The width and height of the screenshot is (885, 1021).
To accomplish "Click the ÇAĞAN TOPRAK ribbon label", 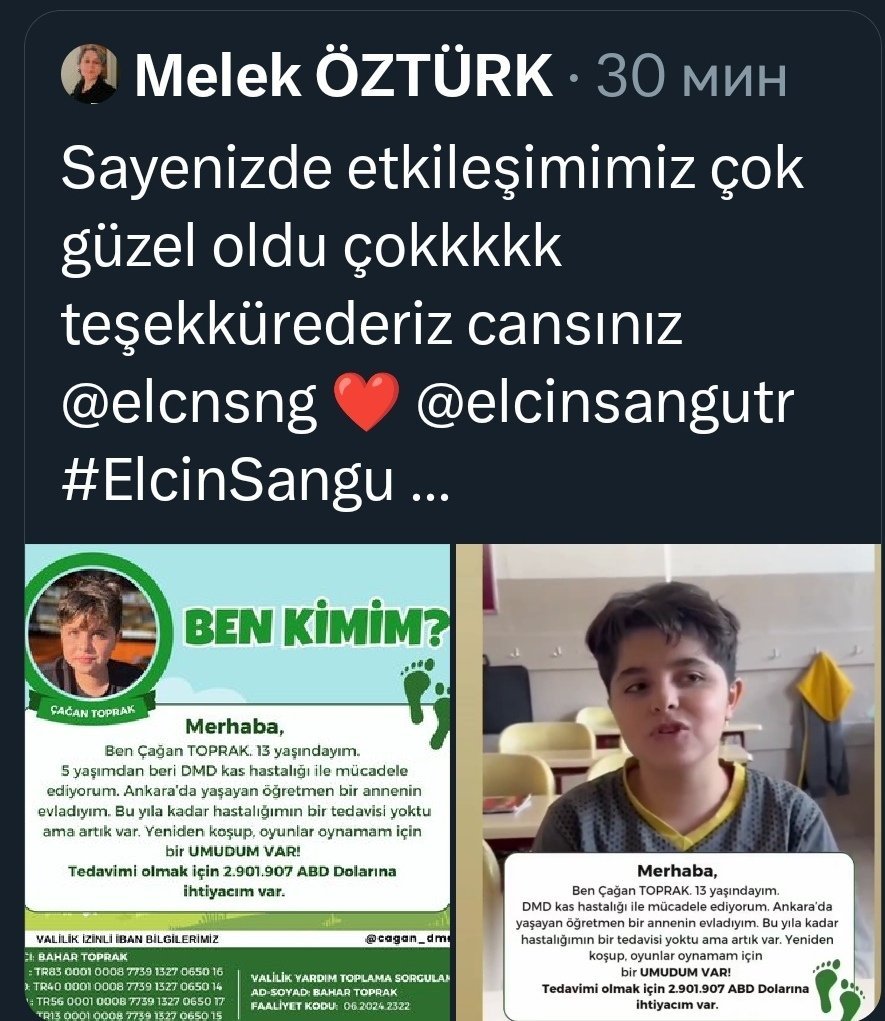I will [93, 711].
